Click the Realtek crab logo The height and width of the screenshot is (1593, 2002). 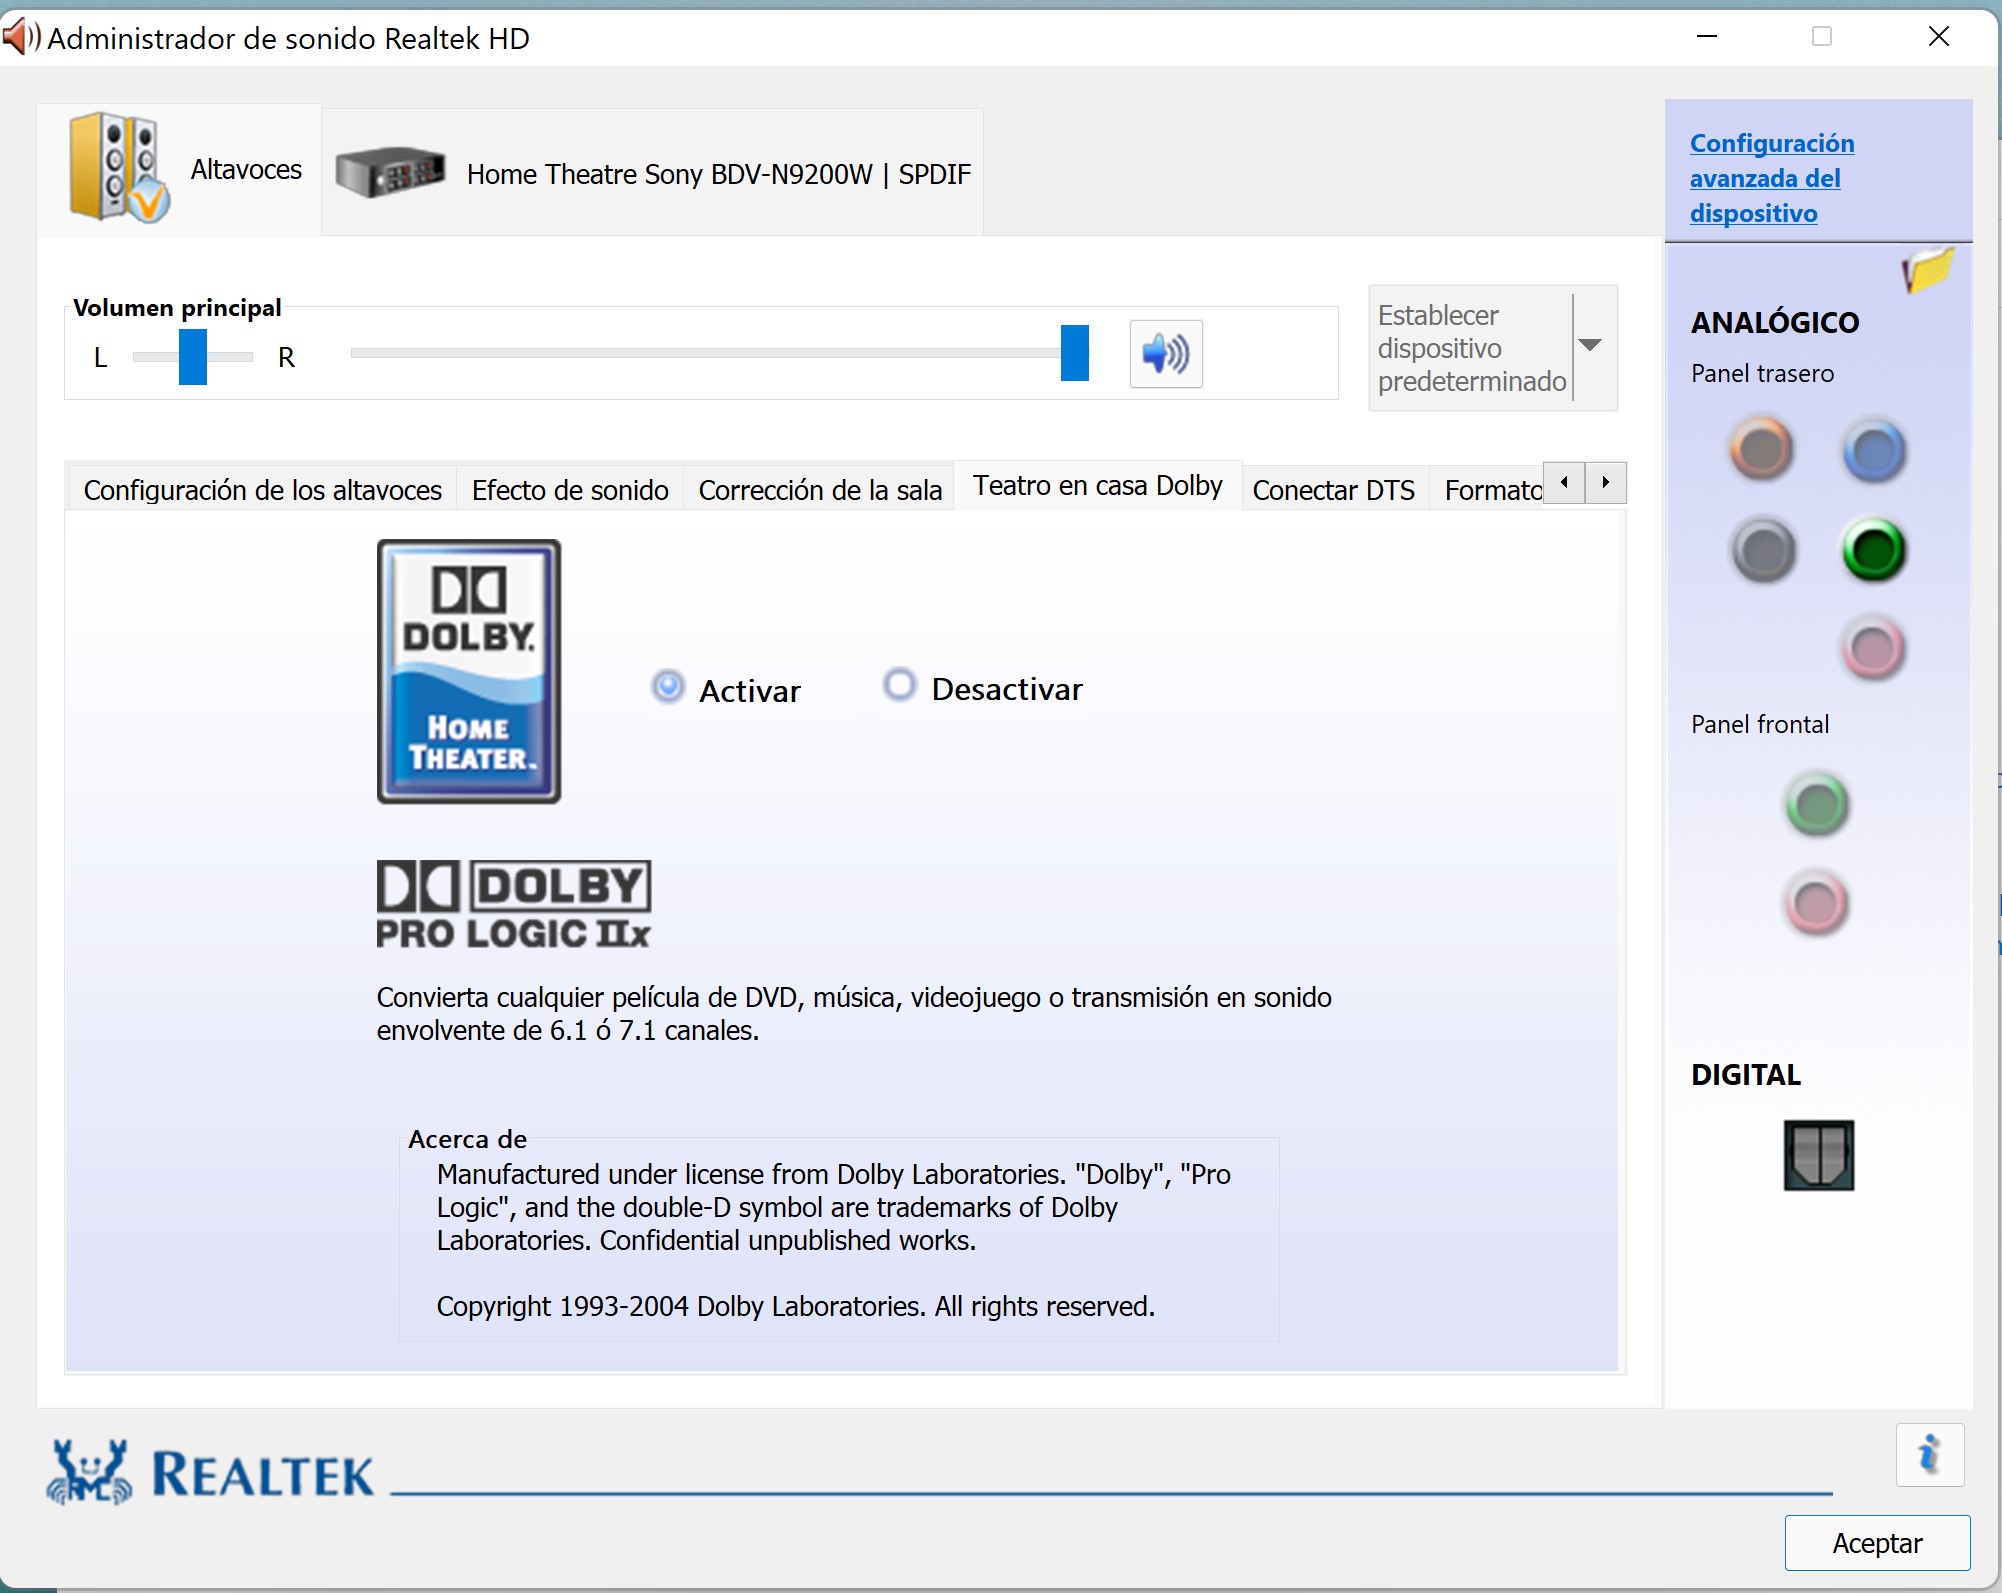pyautogui.click(x=90, y=1472)
